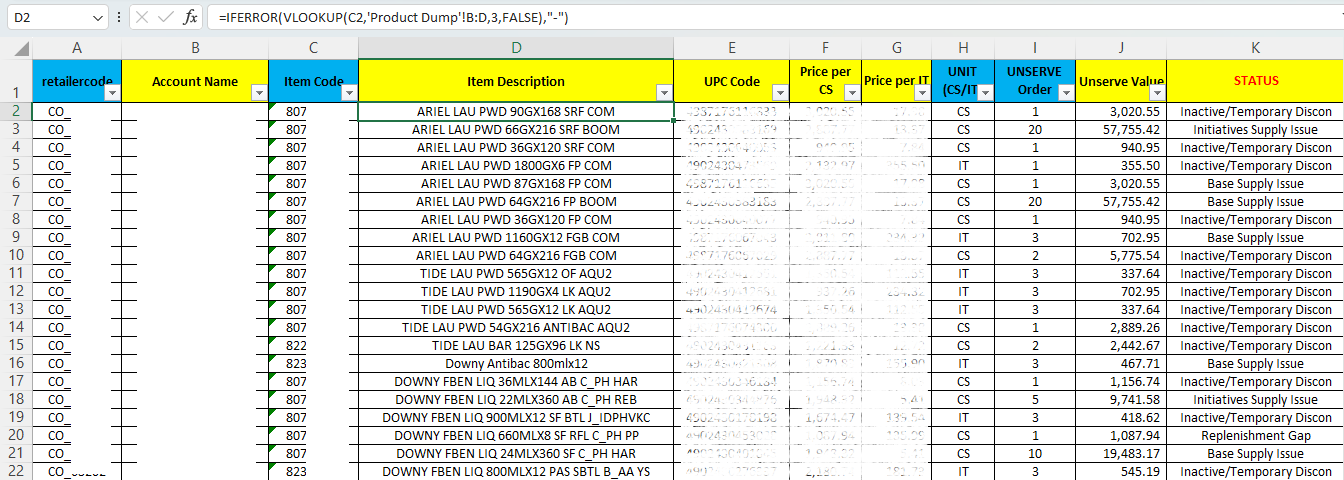
Task: Open the Price per CS filter dropdown
Action: pyautogui.click(x=851, y=93)
